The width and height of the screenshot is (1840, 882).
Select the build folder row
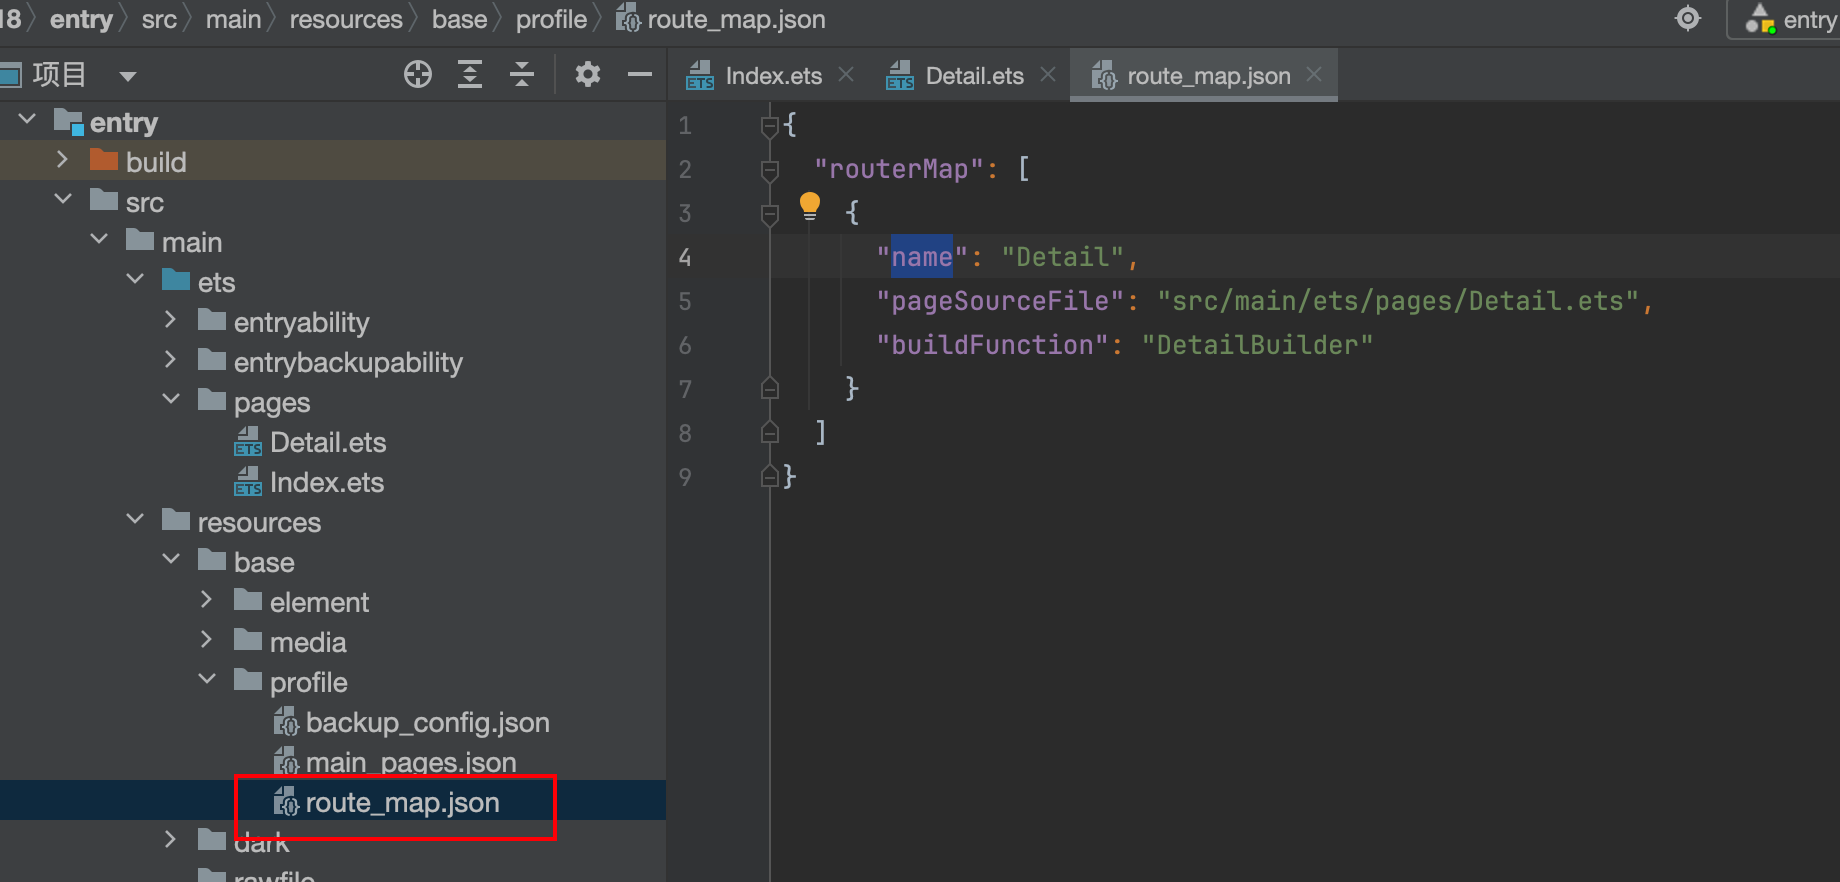click(333, 161)
